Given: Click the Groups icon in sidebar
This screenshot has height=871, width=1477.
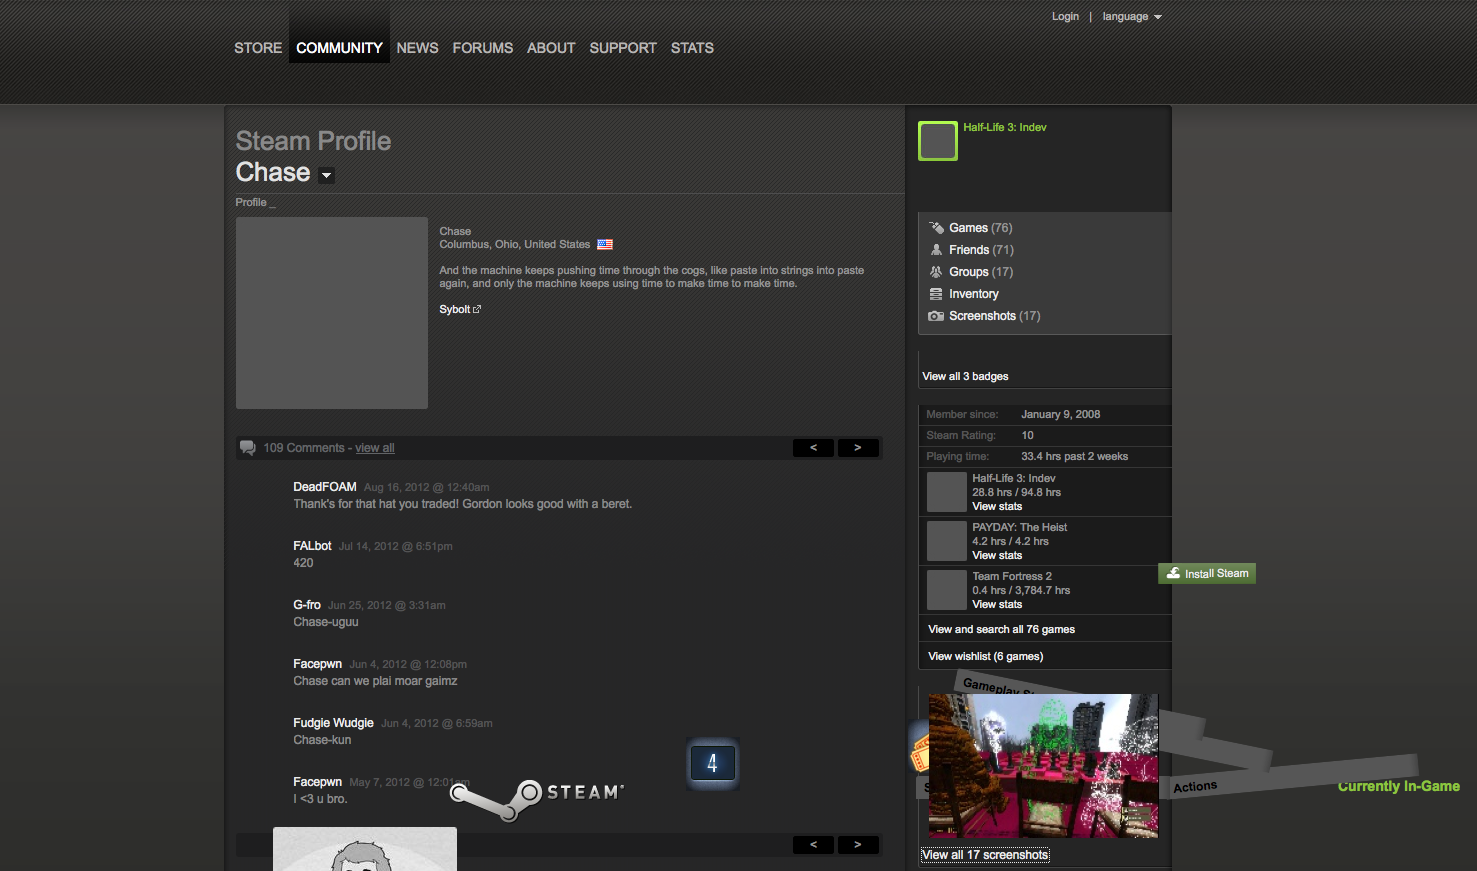Looking at the screenshot, I should click(936, 272).
